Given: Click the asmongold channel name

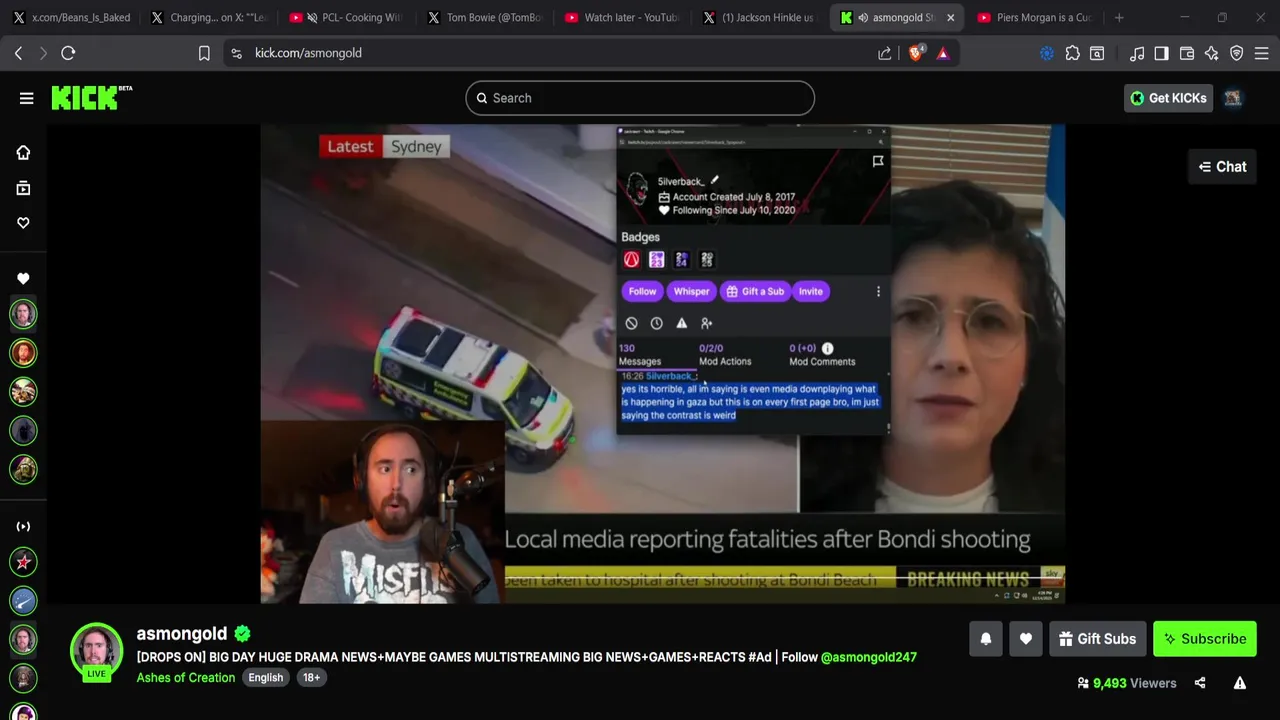Looking at the screenshot, I should [182, 633].
